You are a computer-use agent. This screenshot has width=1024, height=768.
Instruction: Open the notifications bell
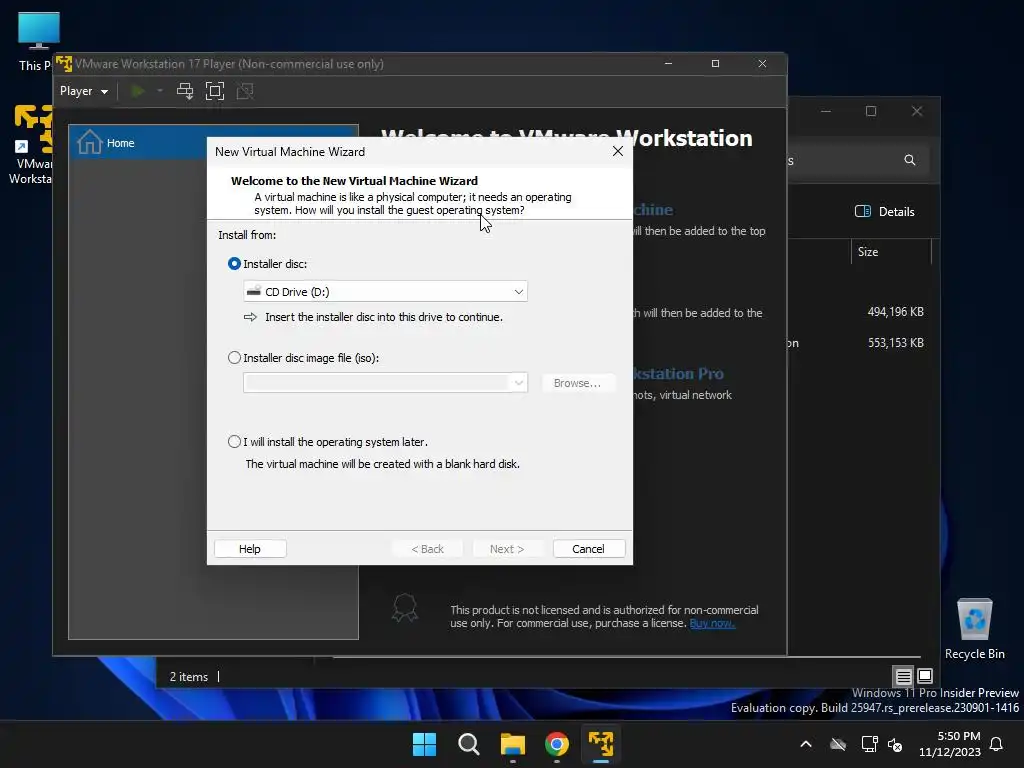(997, 744)
